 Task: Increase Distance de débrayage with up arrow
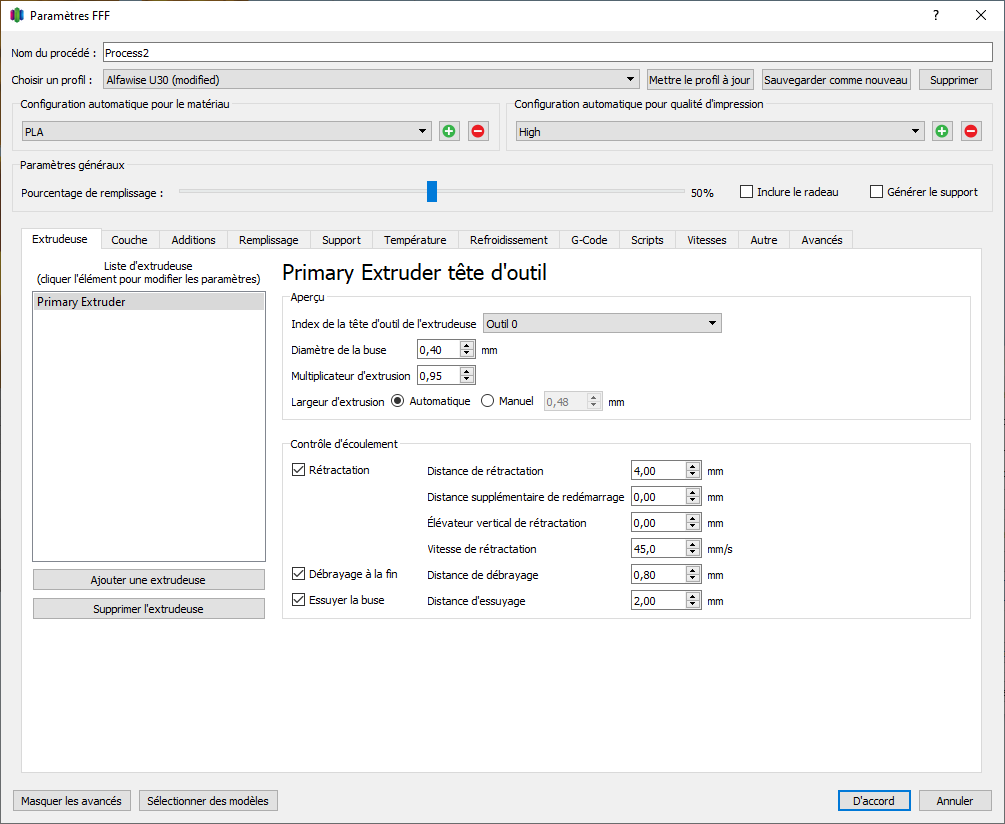pos(693,570)
